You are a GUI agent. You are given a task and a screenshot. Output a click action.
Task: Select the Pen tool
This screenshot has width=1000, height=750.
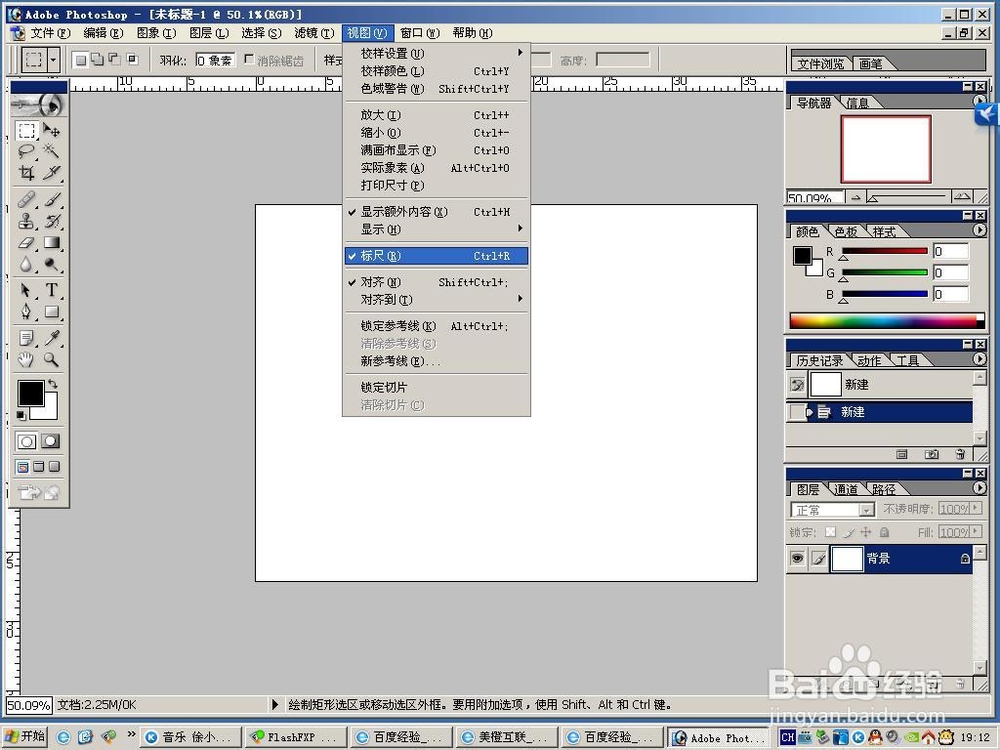tap(26, 311)
